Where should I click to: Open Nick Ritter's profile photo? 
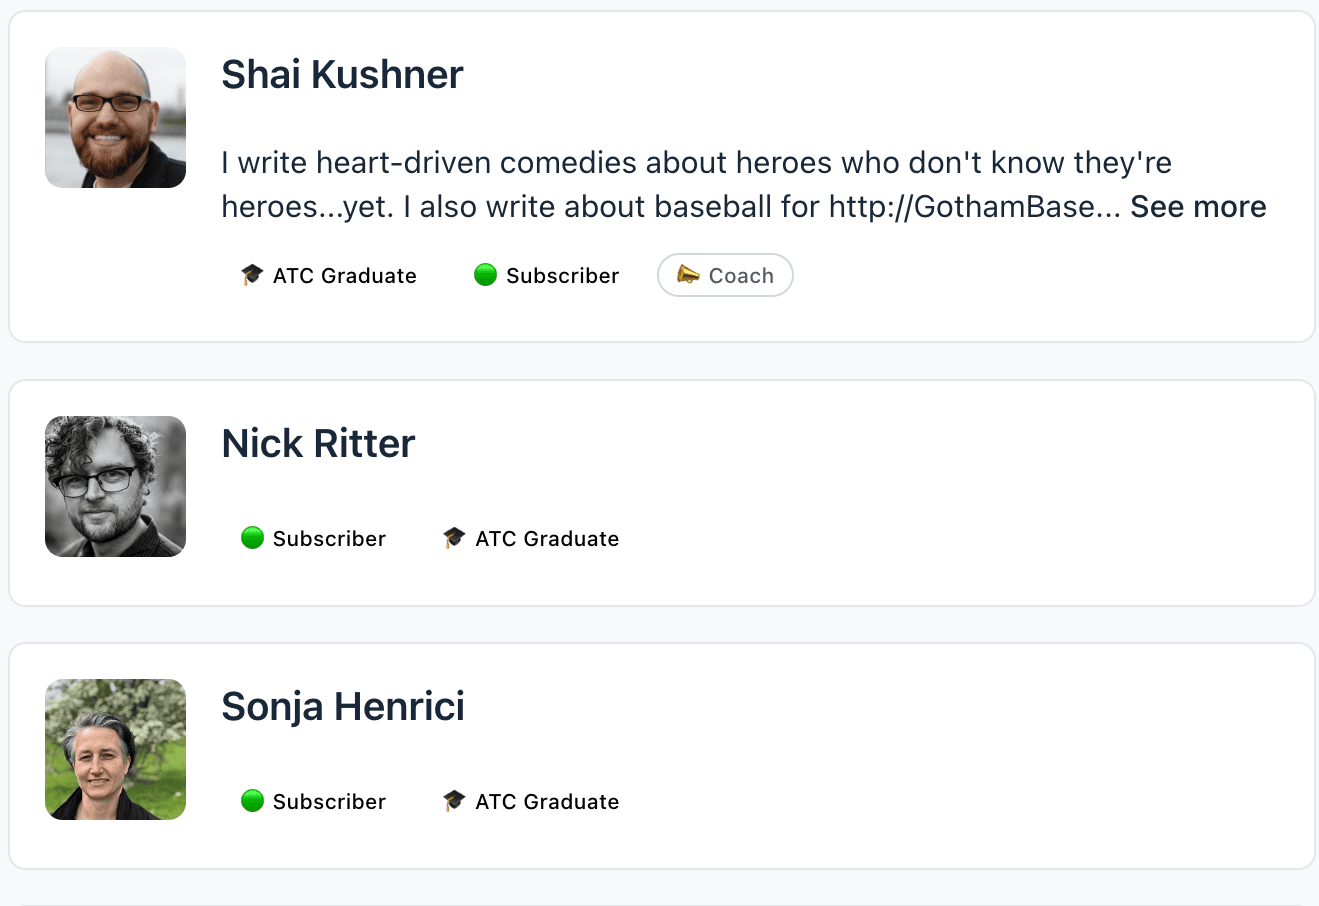click(x=115, y=486)
